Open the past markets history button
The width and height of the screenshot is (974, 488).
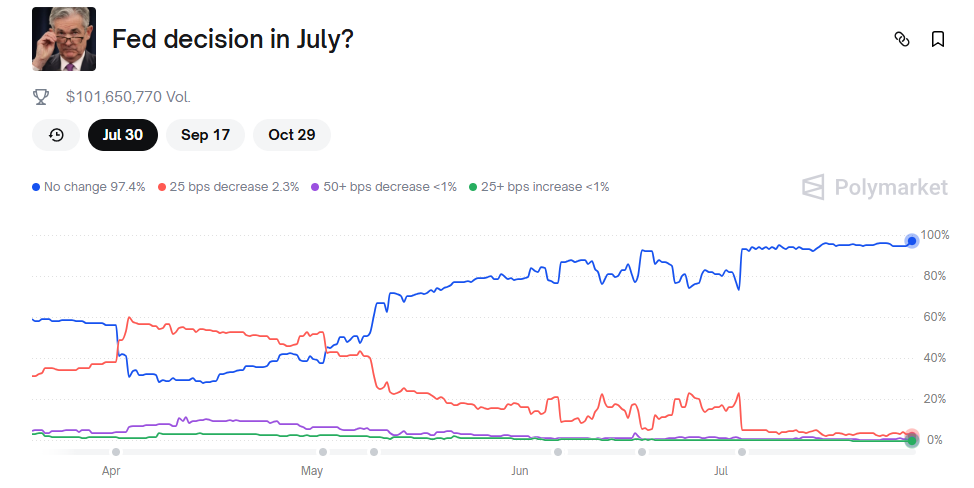(x=56, y=135)
